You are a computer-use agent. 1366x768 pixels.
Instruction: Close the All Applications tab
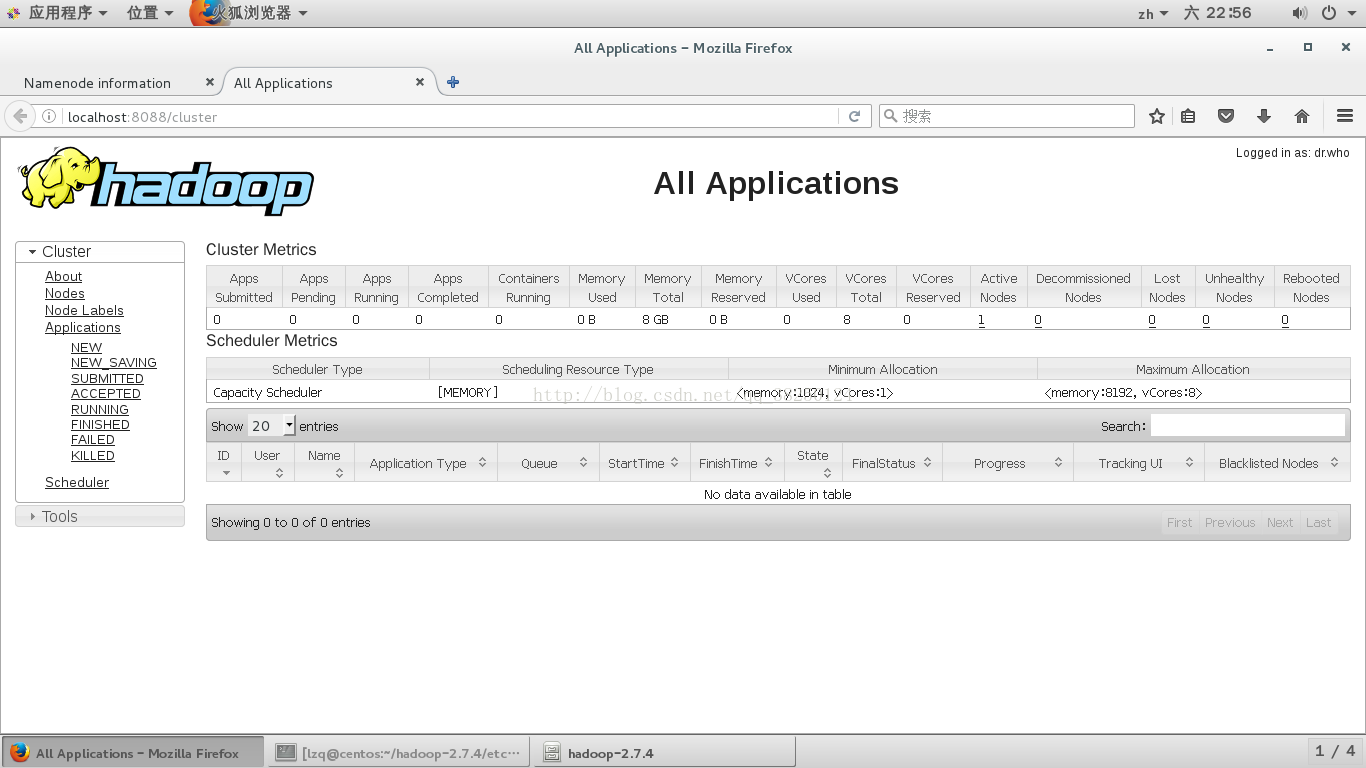[x=420, y=82]
